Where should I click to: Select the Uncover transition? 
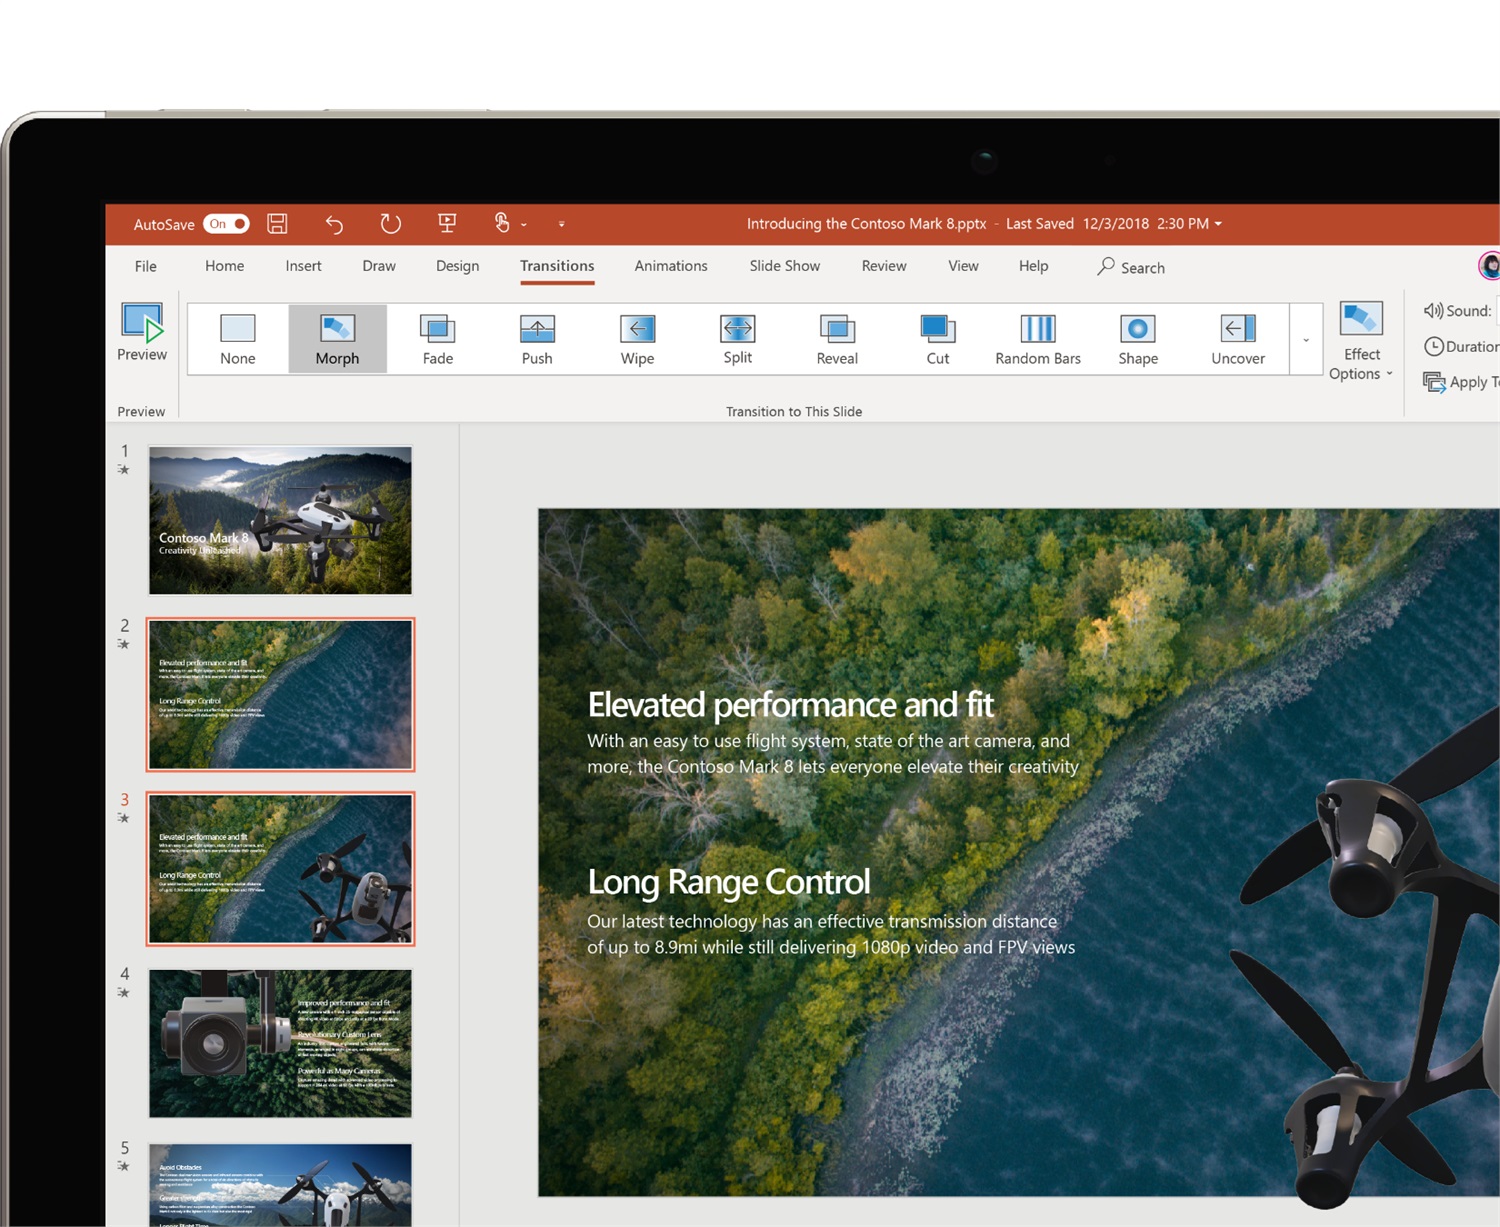(x=1237, y=338)
